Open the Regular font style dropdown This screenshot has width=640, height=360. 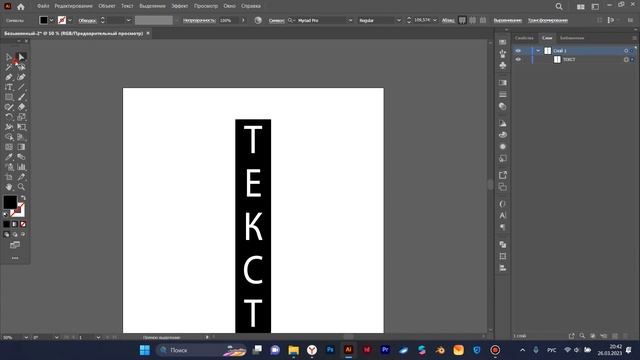pyautogui.click(x=399, y=20)
